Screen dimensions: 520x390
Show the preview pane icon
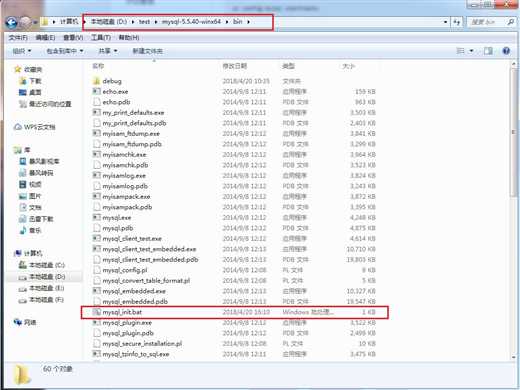coord(488,51)
